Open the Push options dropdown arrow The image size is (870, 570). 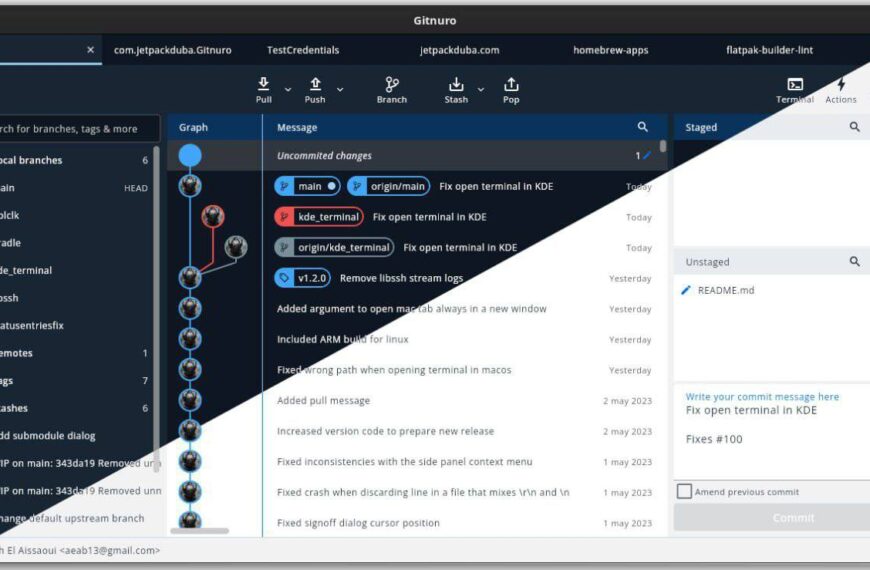340,89
